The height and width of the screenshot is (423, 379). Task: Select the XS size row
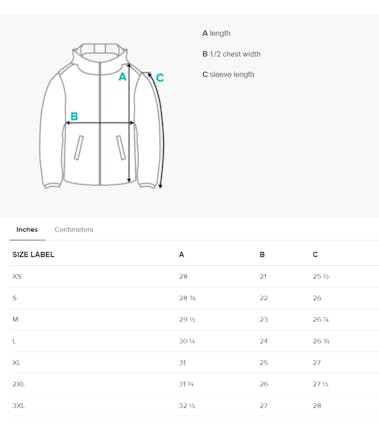193,276
